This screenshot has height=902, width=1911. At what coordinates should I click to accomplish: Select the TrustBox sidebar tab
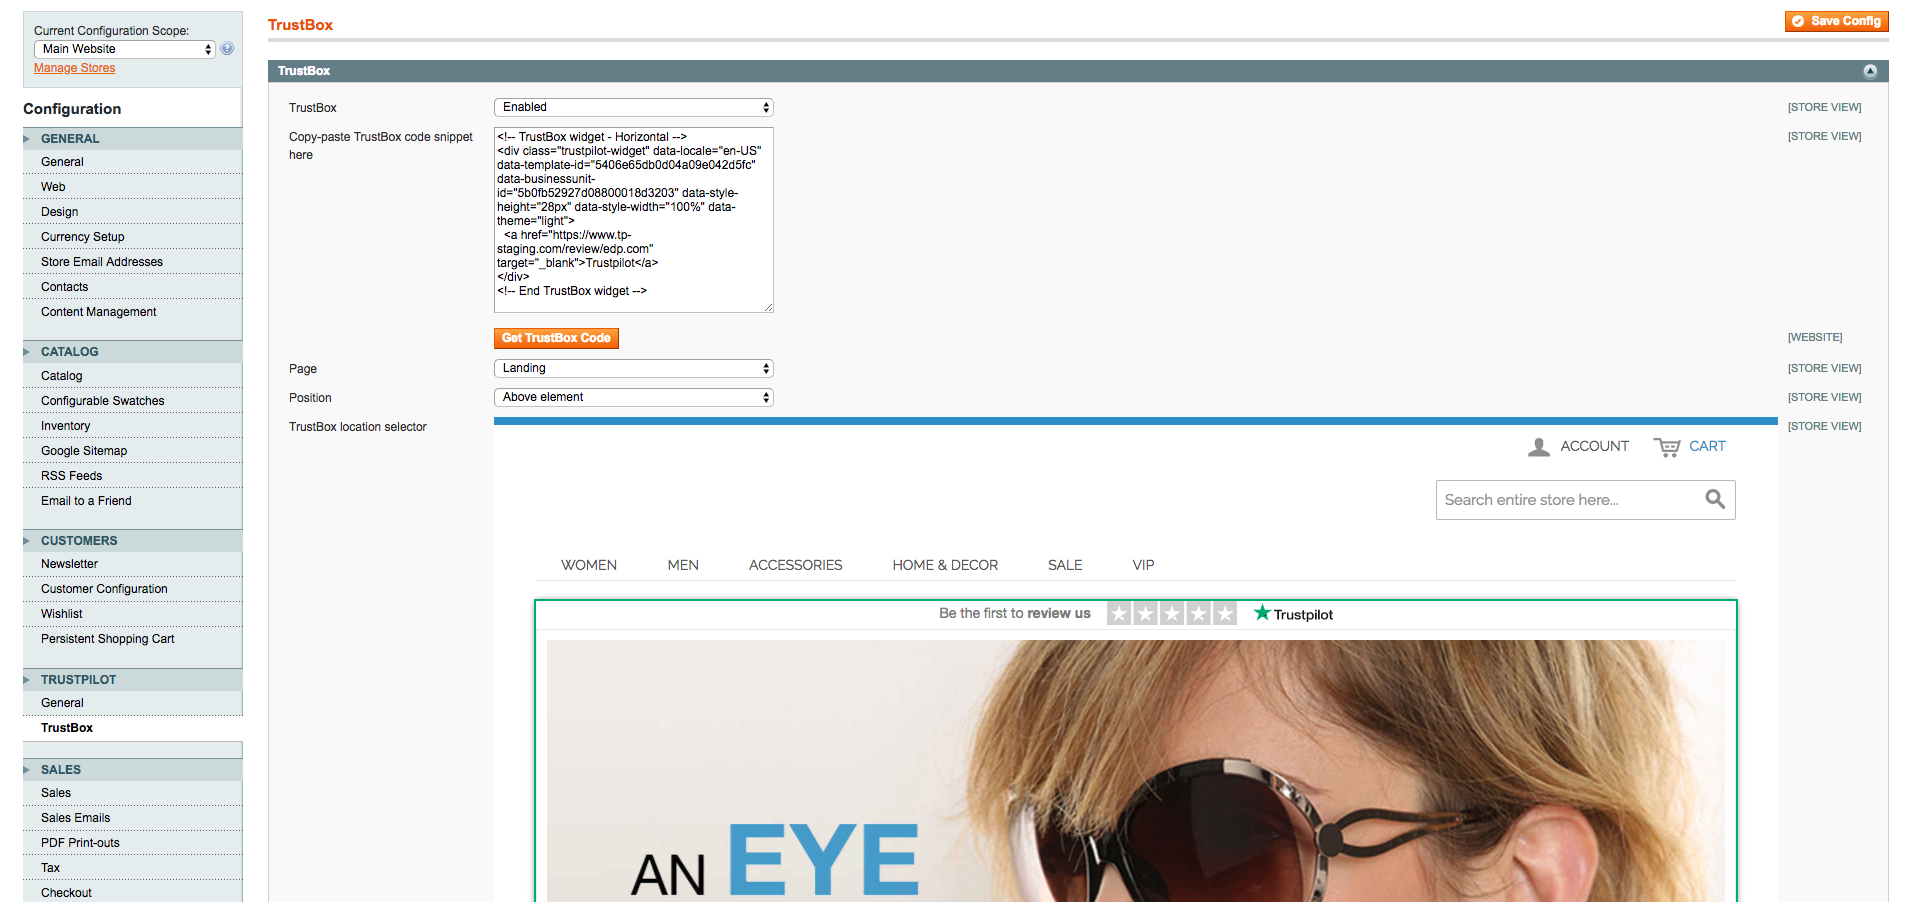132,728
